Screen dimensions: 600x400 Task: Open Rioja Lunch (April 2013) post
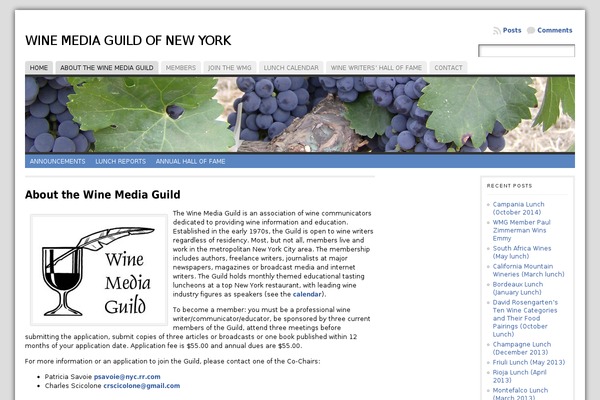[519, 376]
